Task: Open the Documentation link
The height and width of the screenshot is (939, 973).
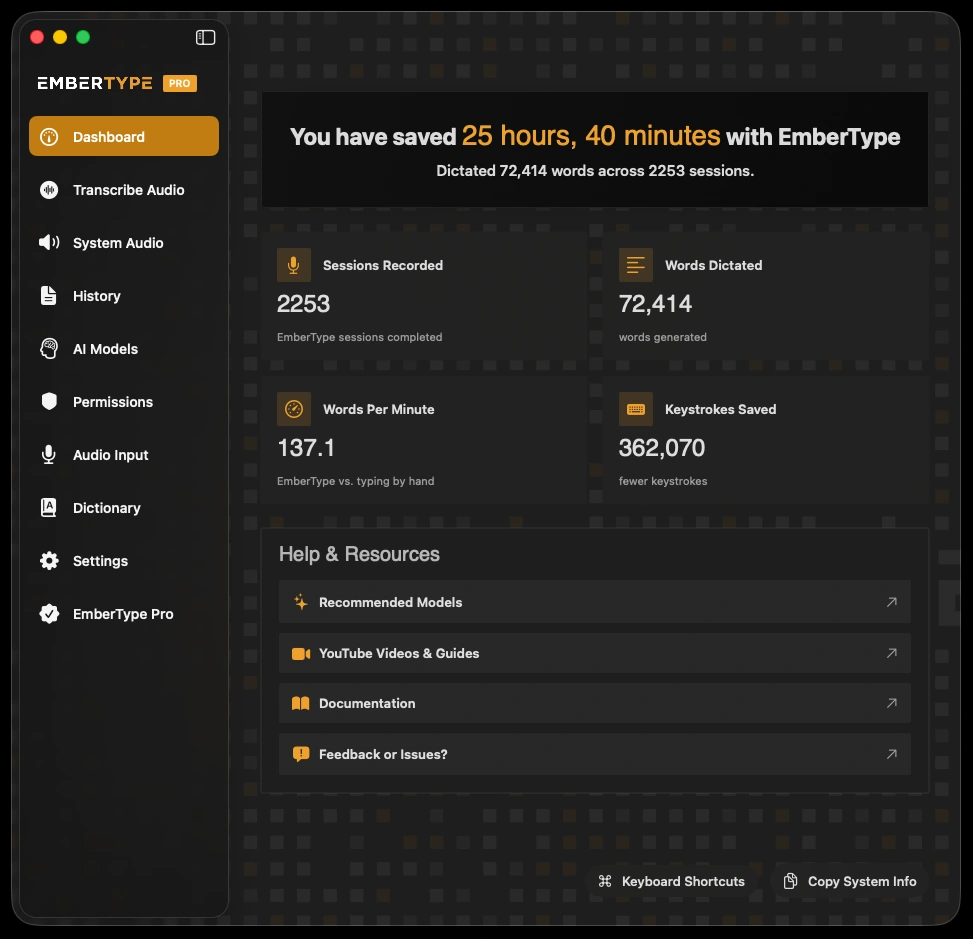Action: coord(595,703)
